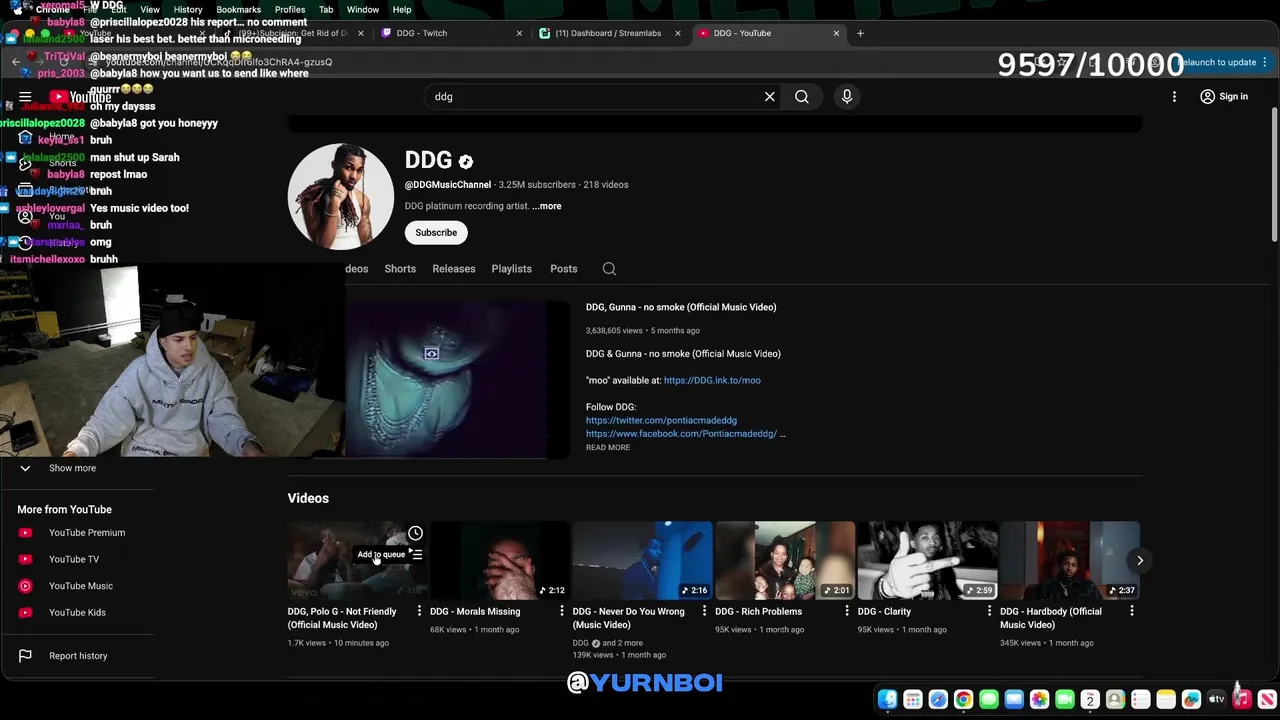Open the Profiles menu in menu bar
The height and width of the screenshot is (720, 1280).
coord(290,9)
